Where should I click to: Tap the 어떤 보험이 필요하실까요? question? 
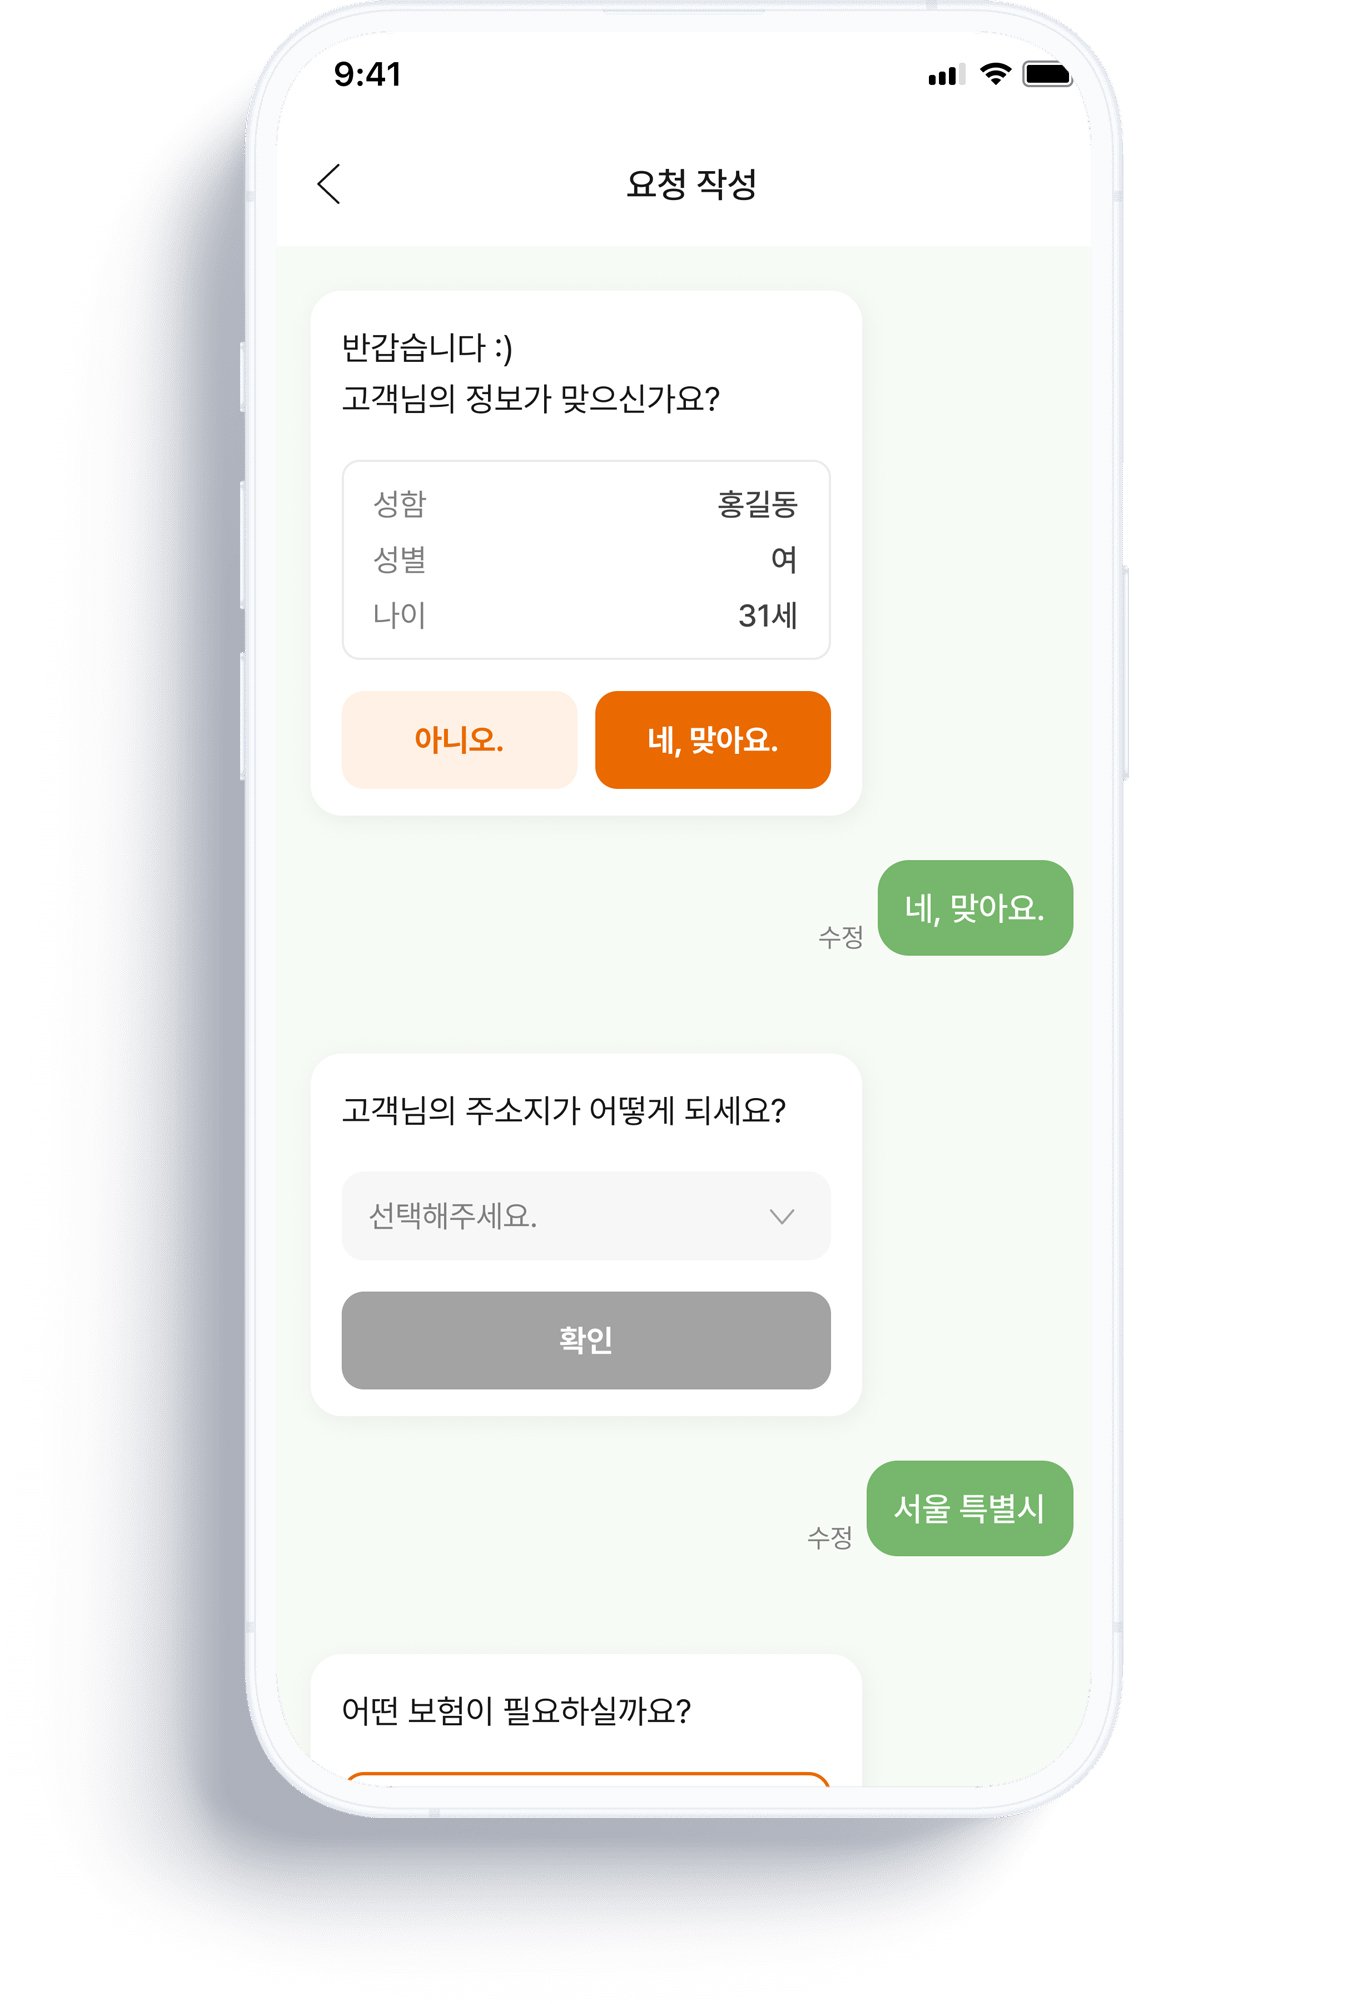click(516, 1711)
